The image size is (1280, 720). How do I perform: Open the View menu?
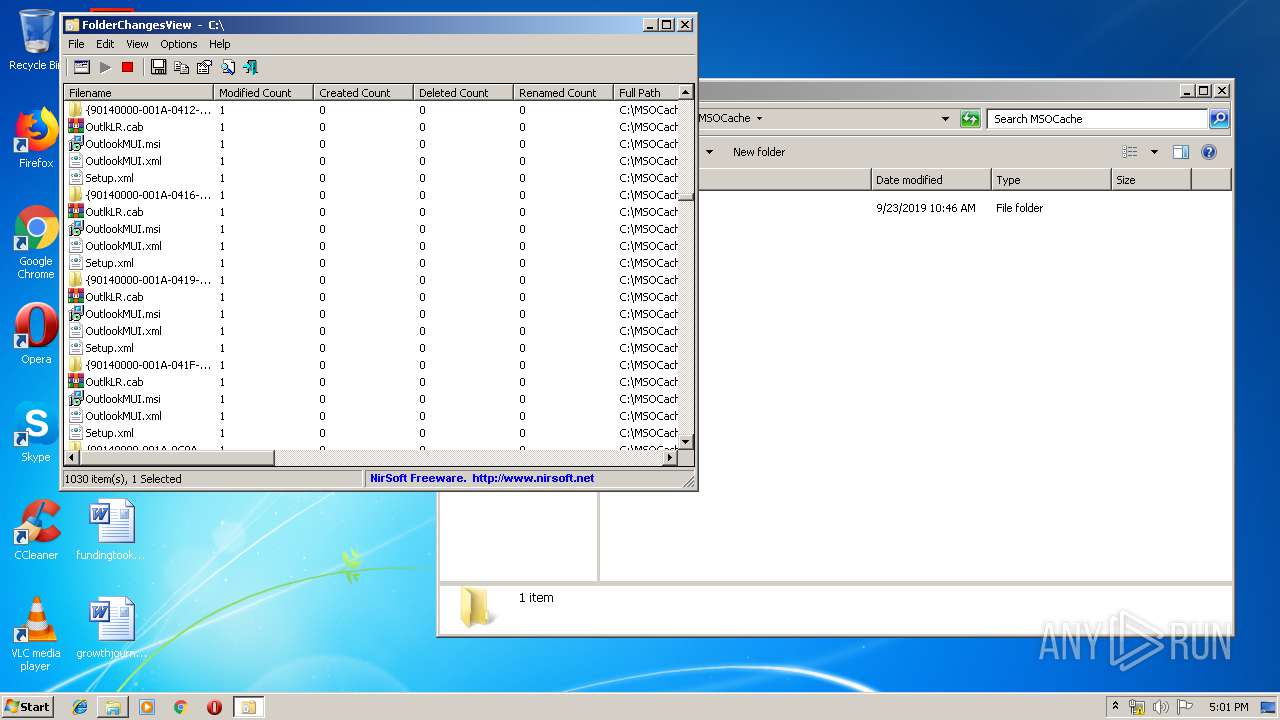137,44
